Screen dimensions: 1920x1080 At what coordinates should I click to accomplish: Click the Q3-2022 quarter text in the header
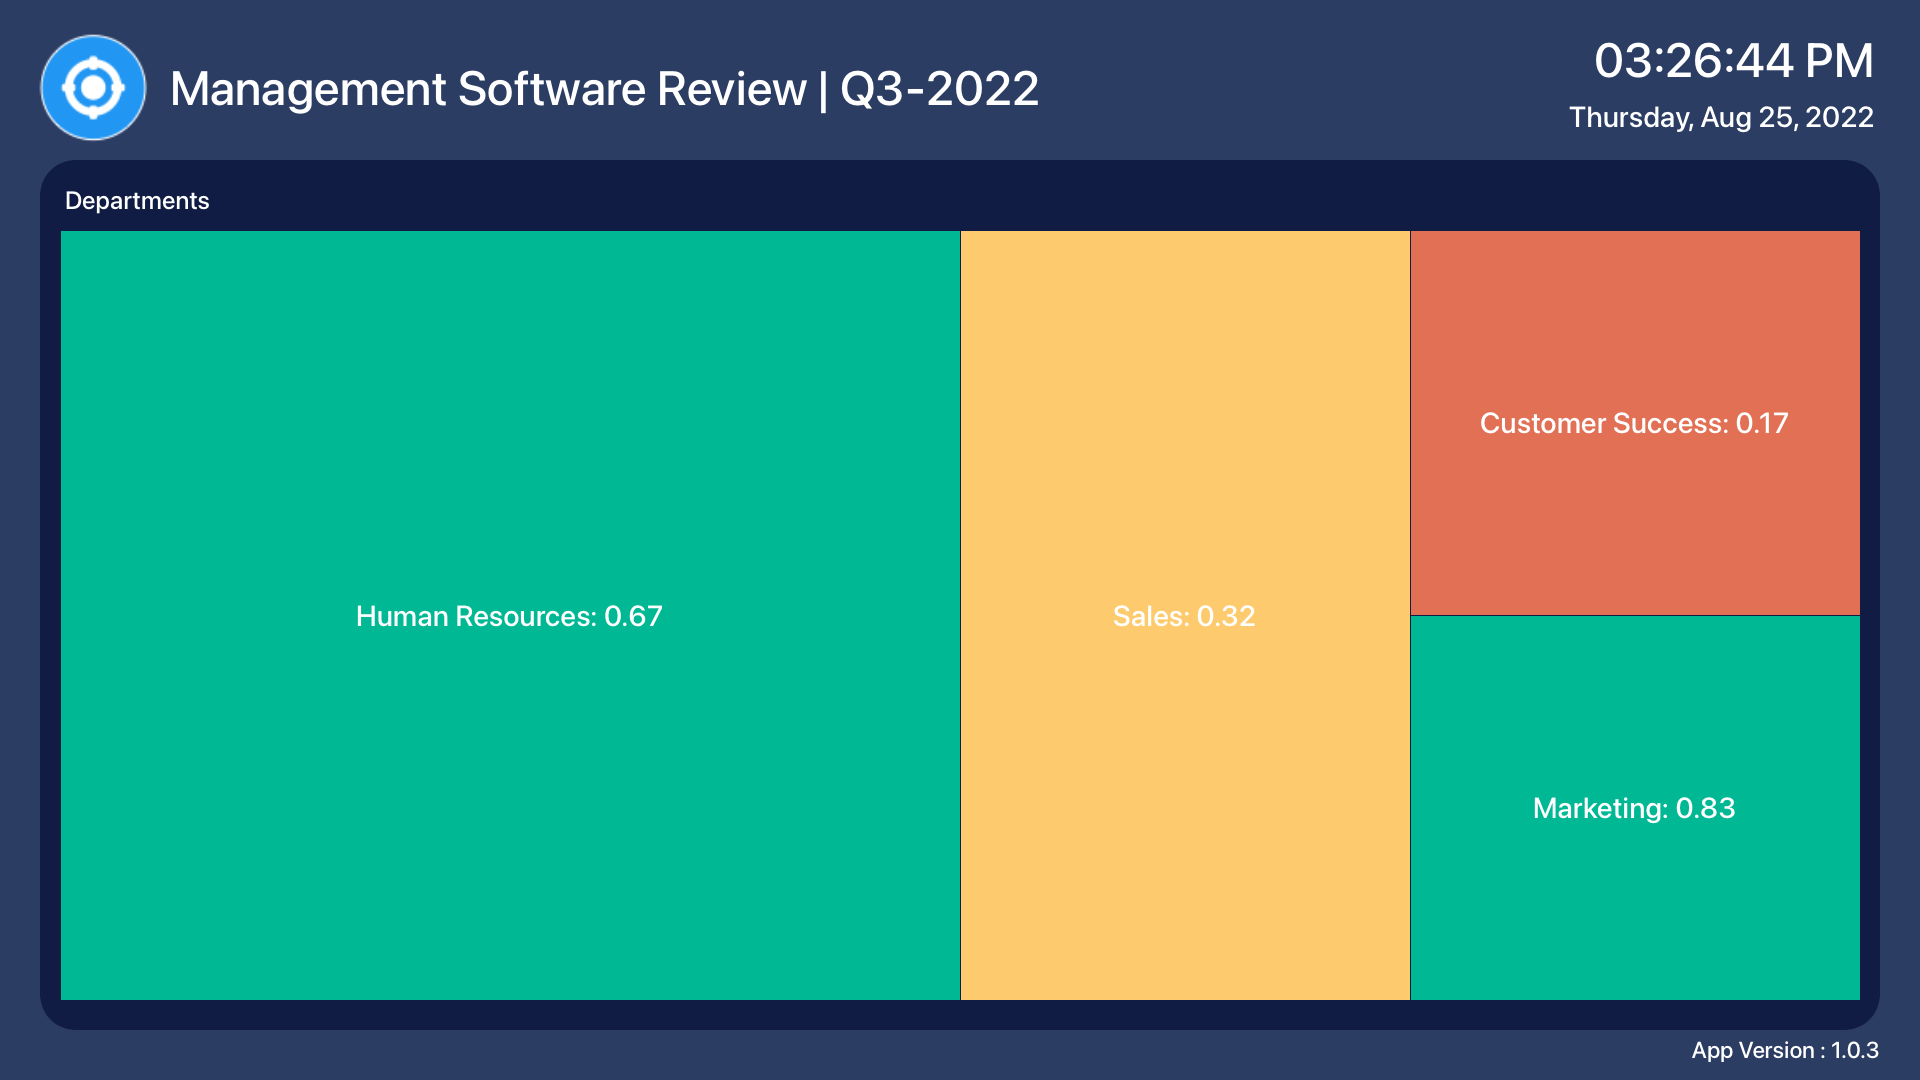(939, 89)
